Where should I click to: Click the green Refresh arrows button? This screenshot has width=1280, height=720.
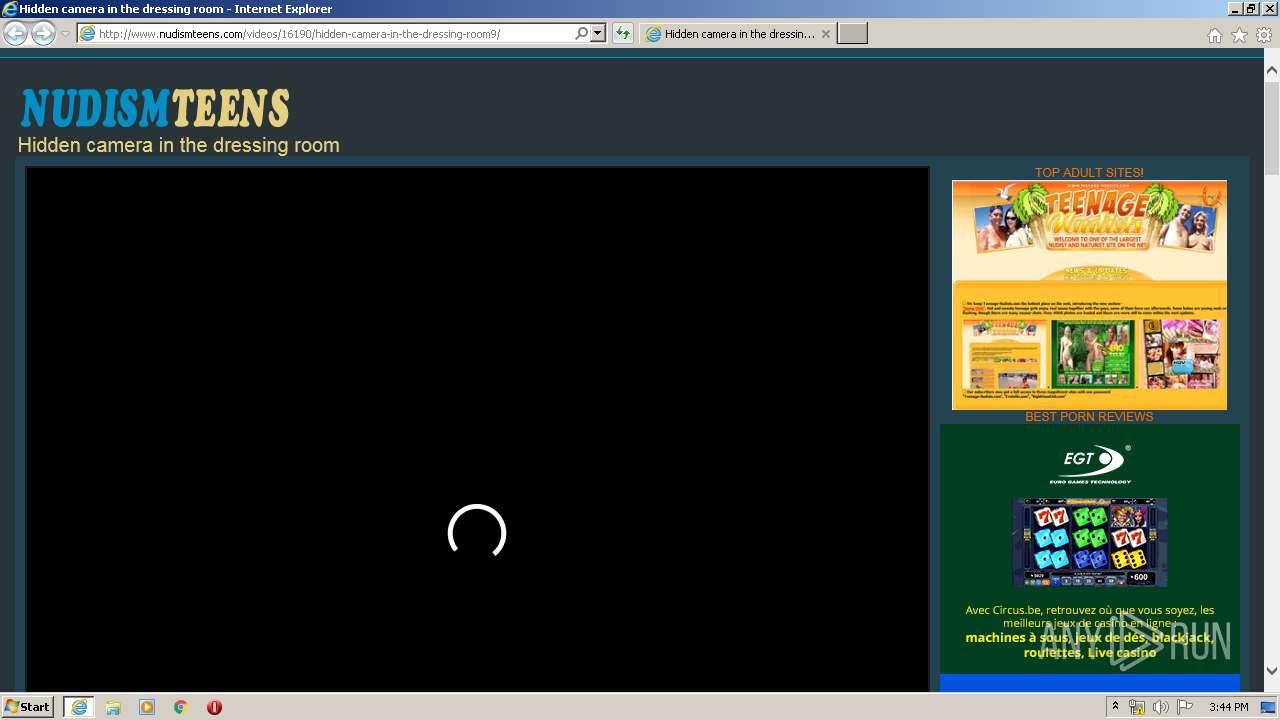coord(623,34)
